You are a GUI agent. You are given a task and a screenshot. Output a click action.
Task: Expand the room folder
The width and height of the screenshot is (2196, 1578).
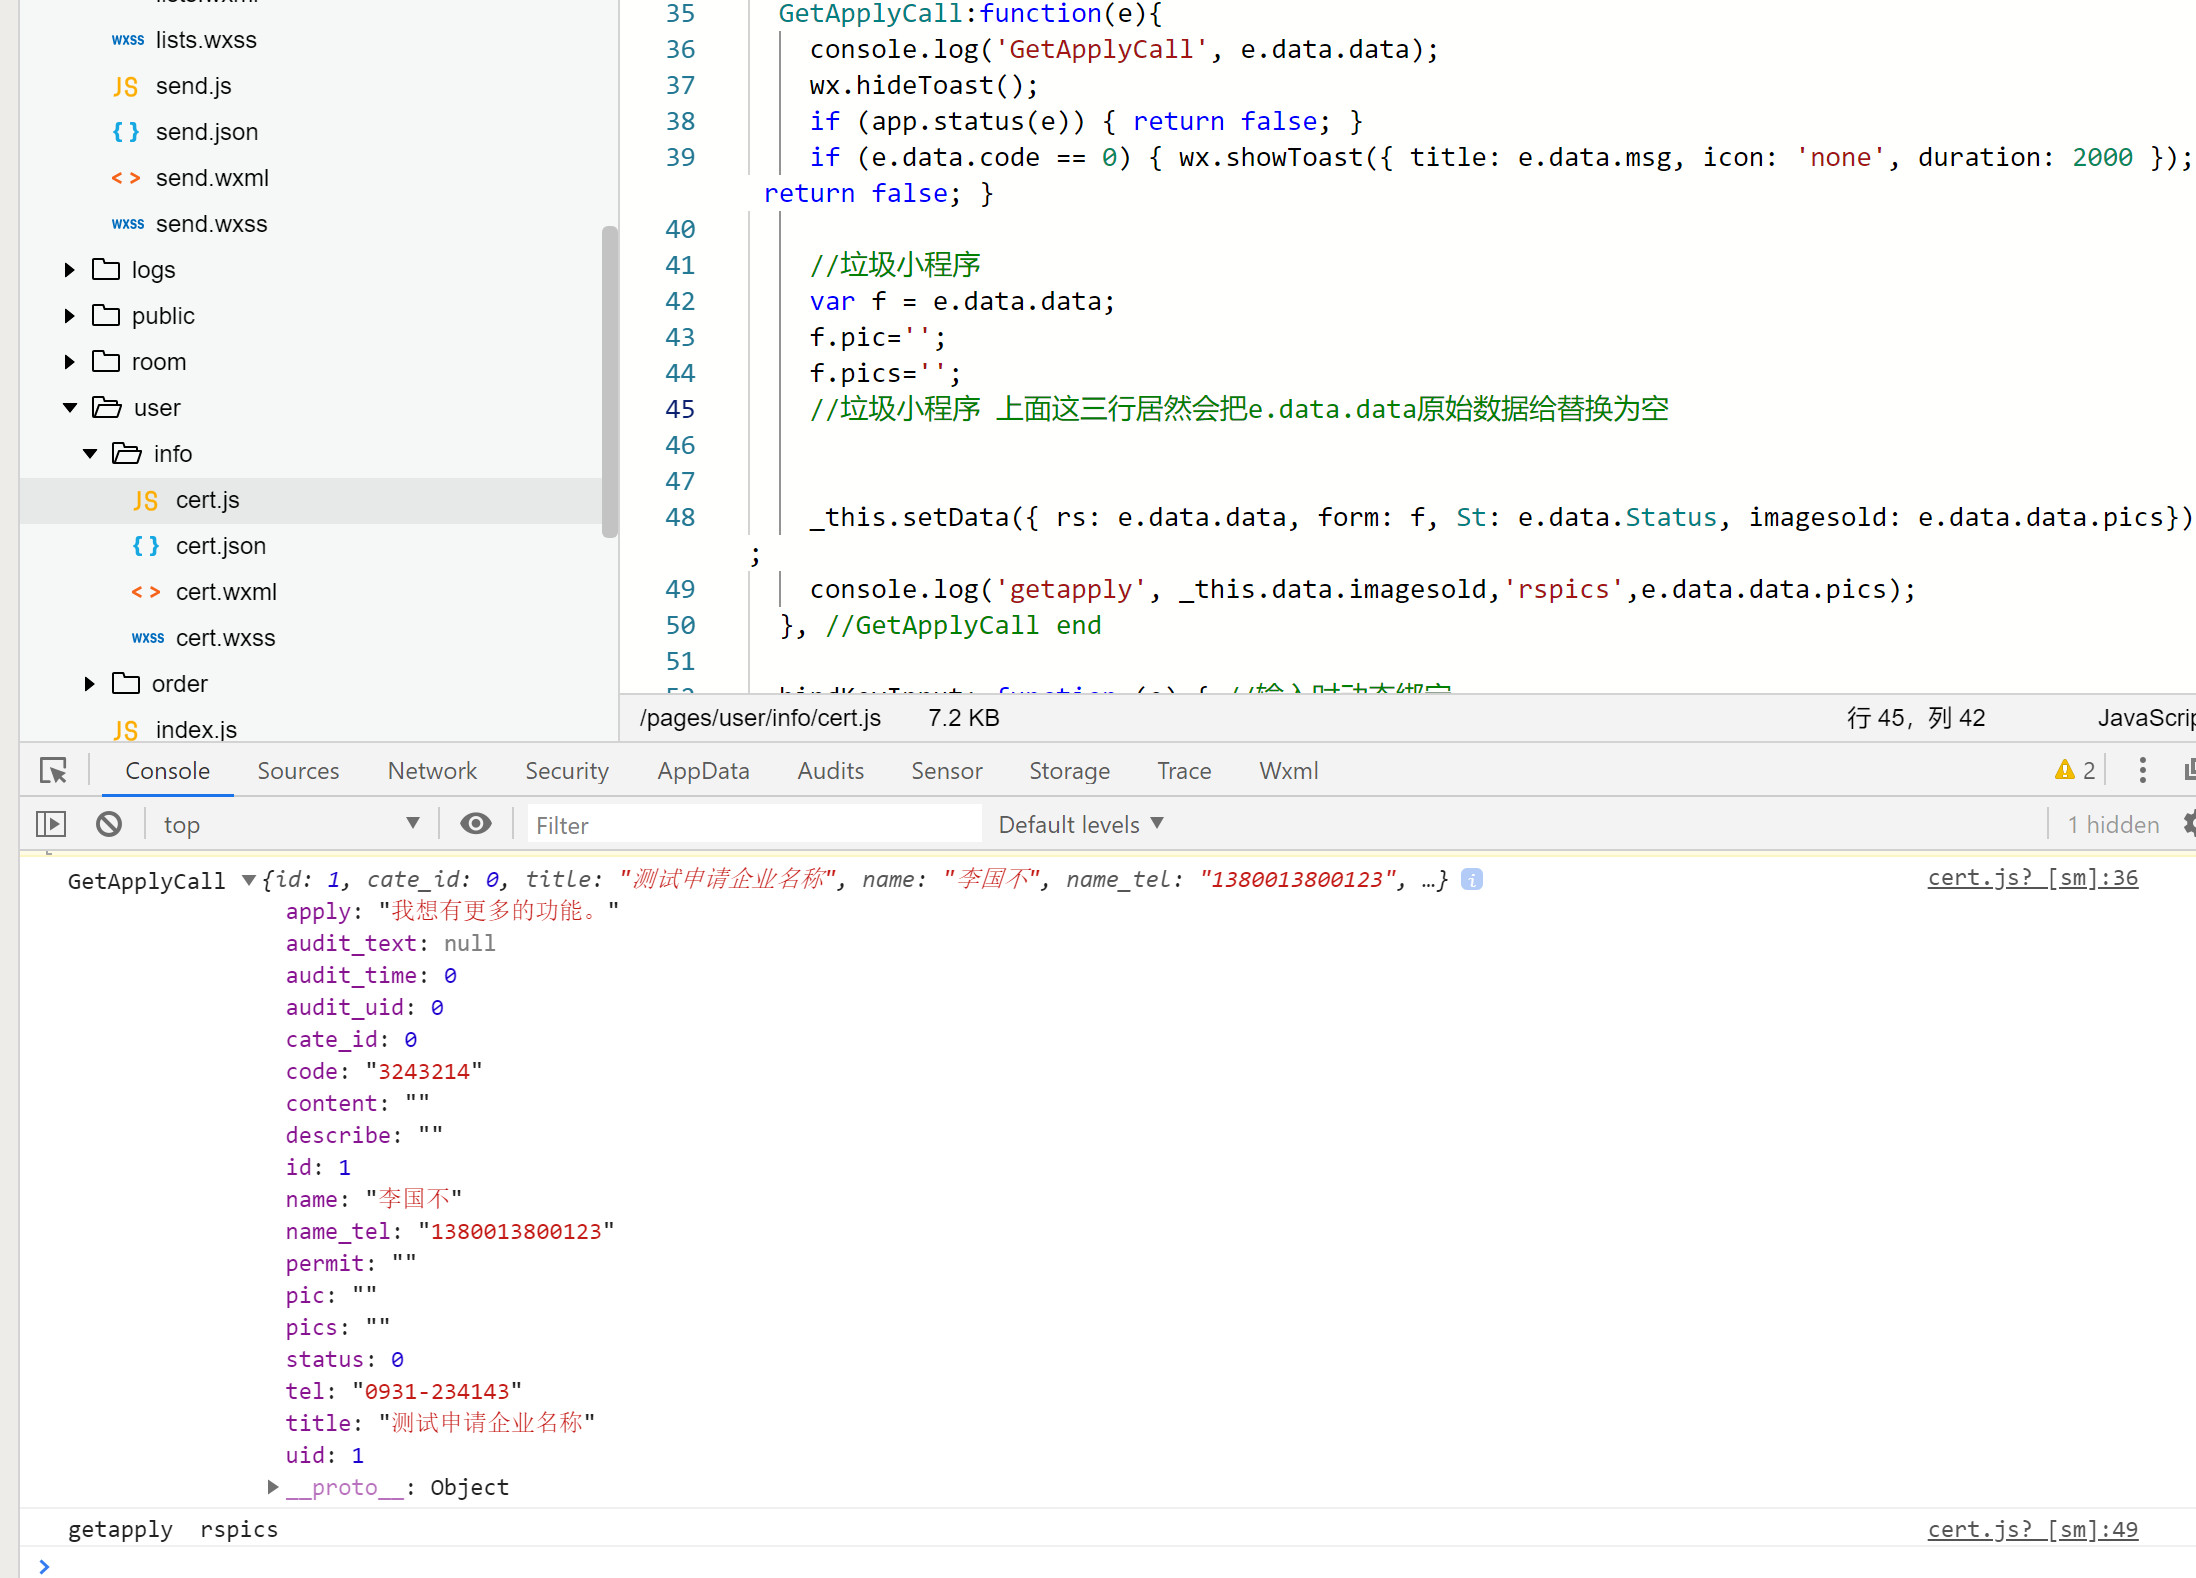(x=70, y=362)
